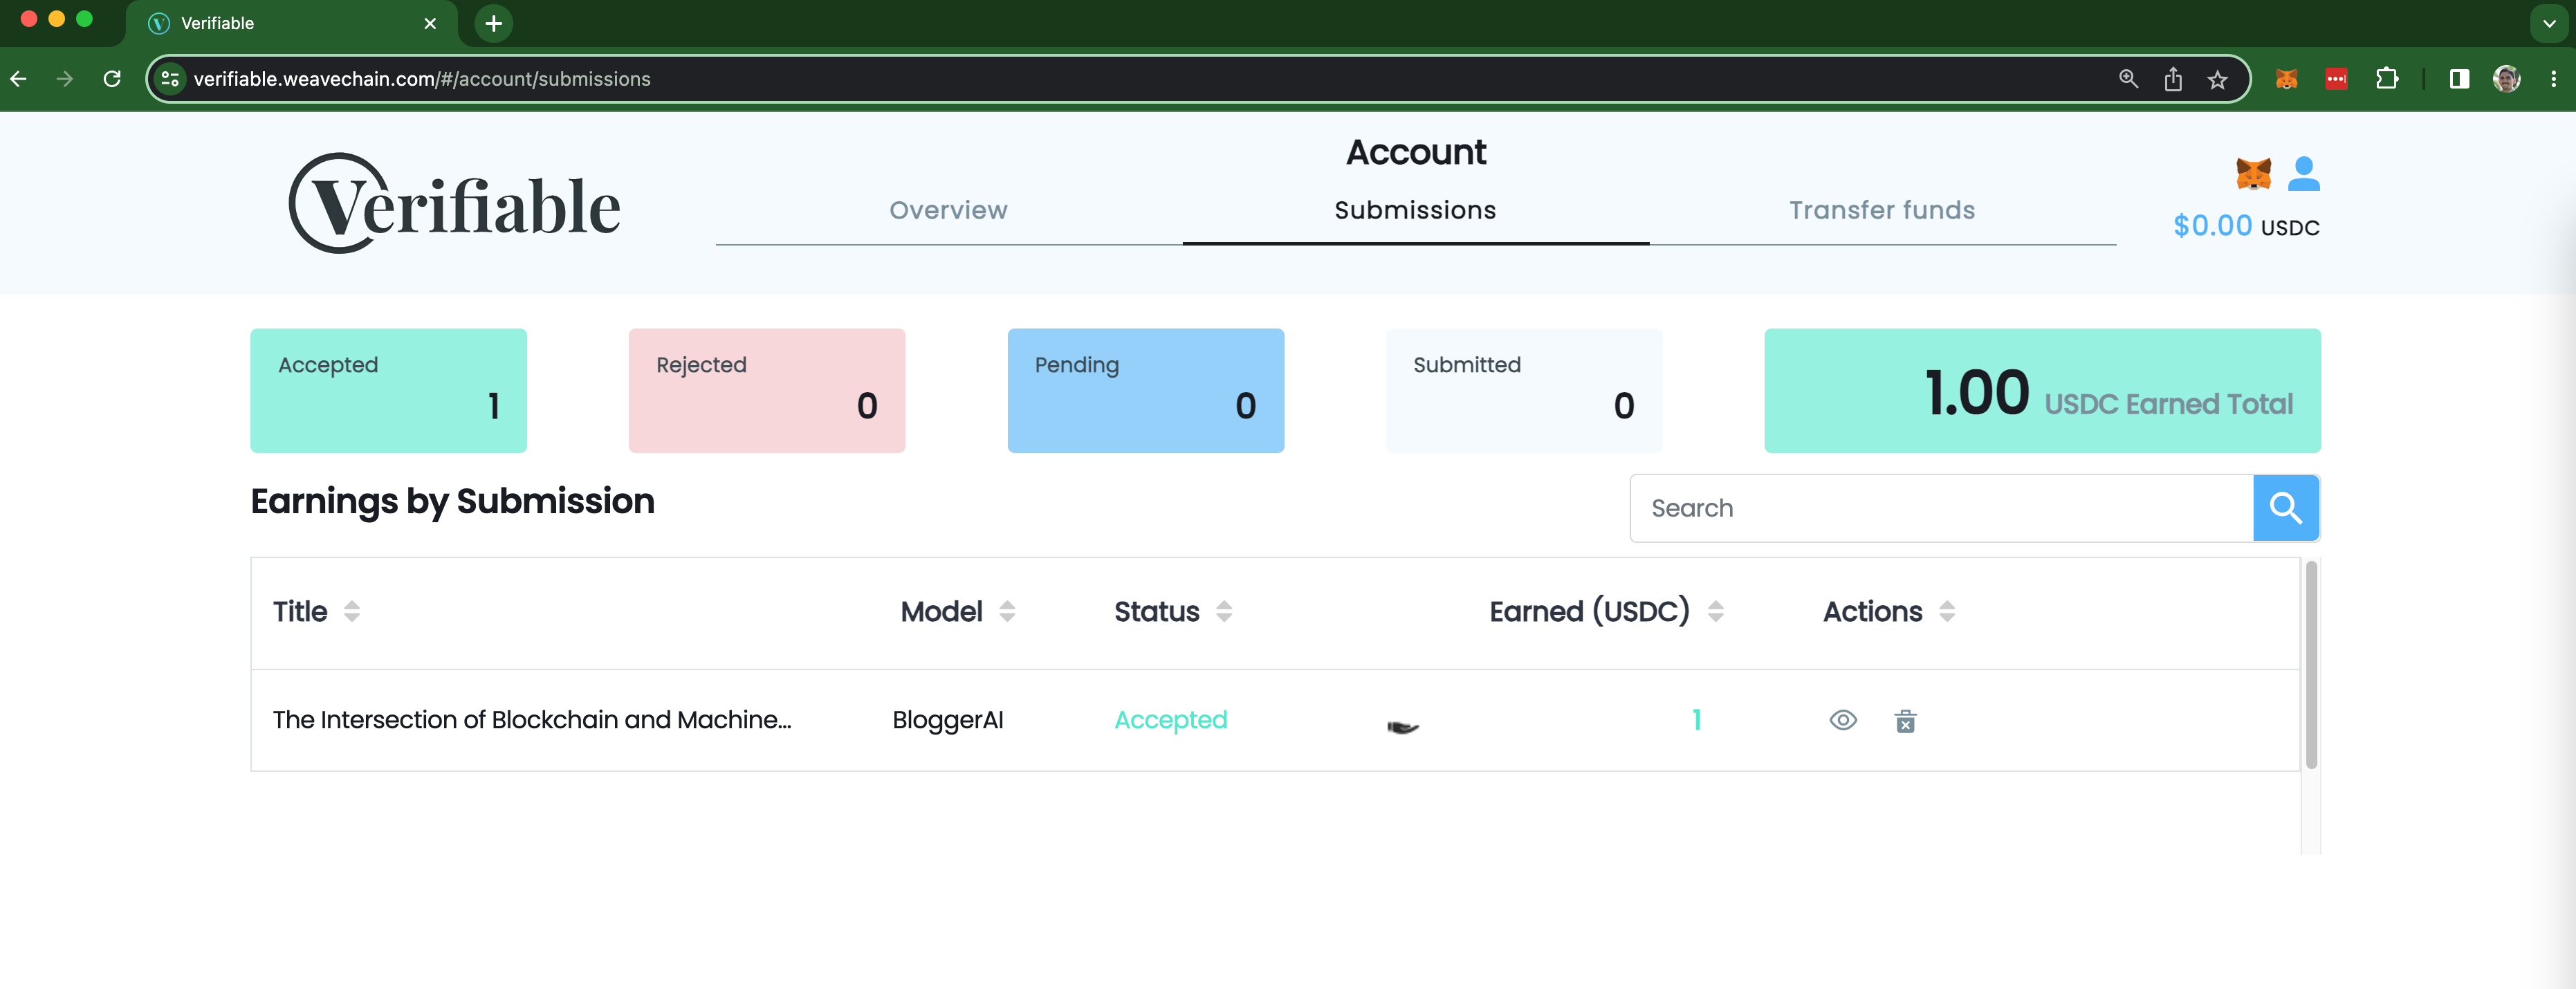Click the Accepted count card
This screenshot has height=989, width=2576.
pyautogui.click(x=388, y=390)
